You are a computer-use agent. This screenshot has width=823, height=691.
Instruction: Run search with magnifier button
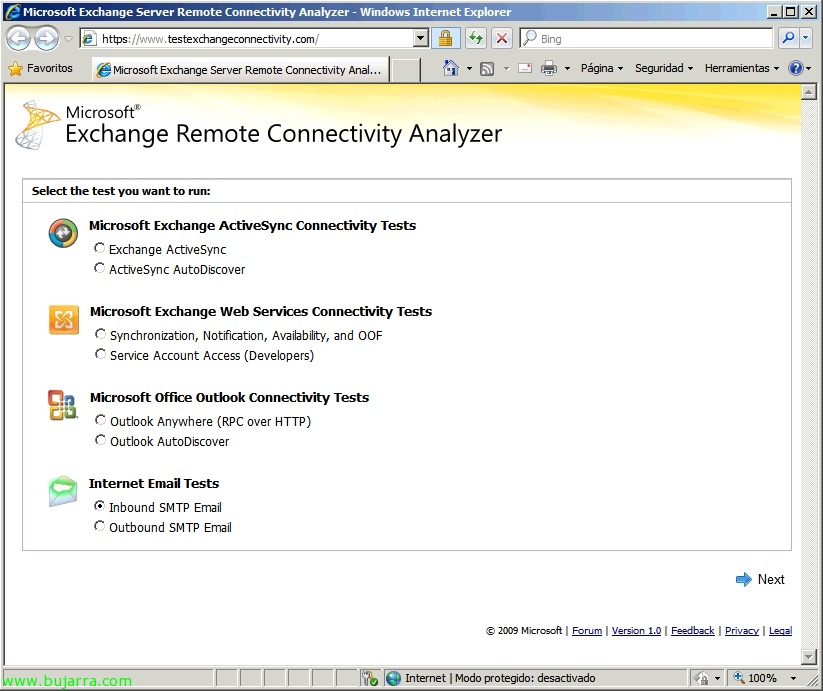click(788, 38)
